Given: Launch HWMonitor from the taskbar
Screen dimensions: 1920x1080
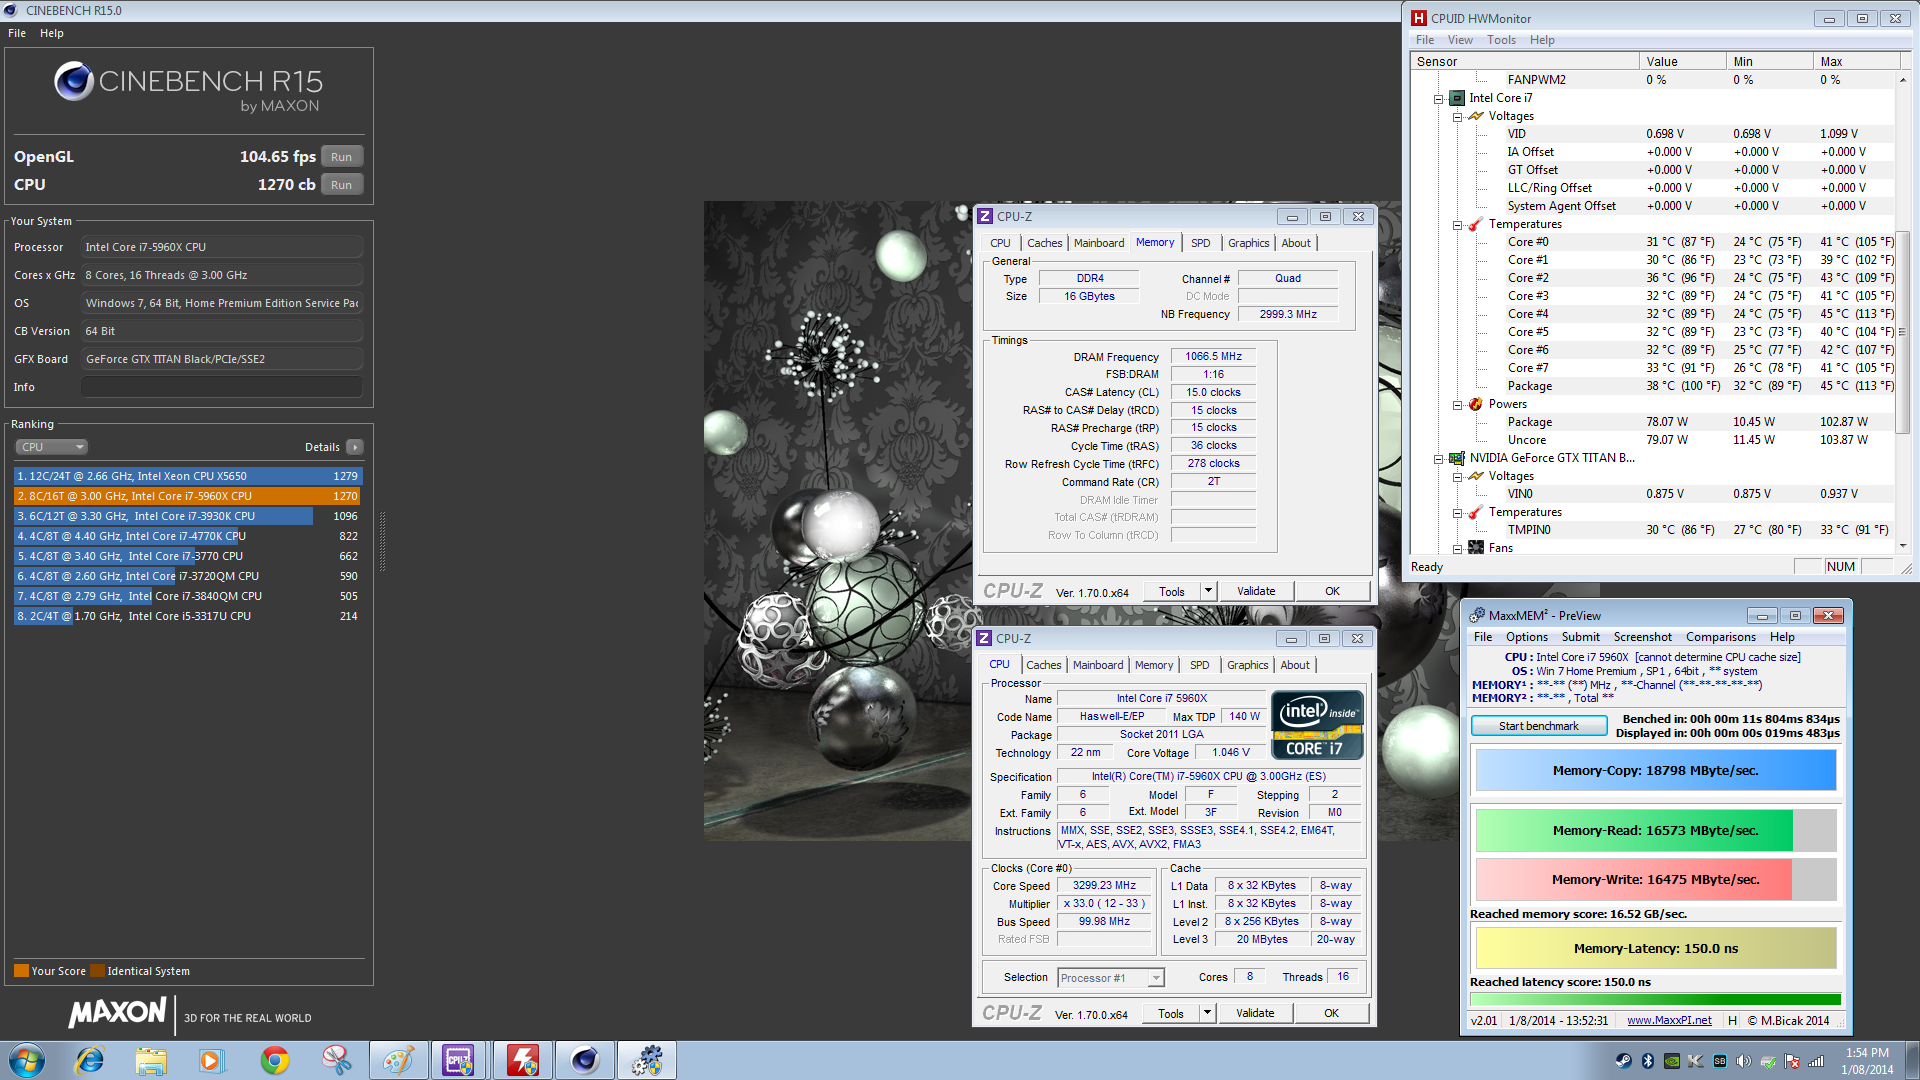Looking at the screenshot, I should pos(523,1060).
